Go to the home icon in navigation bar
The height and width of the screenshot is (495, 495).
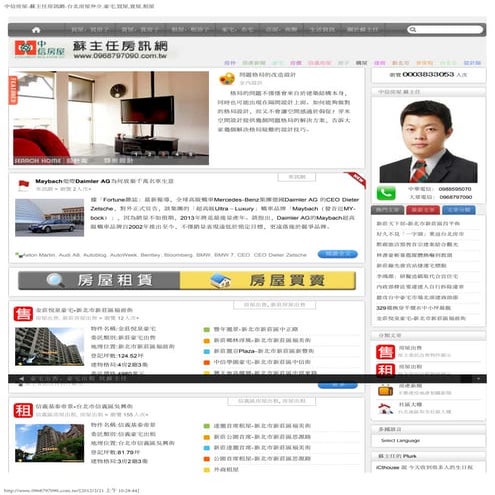tap(36, 30)
